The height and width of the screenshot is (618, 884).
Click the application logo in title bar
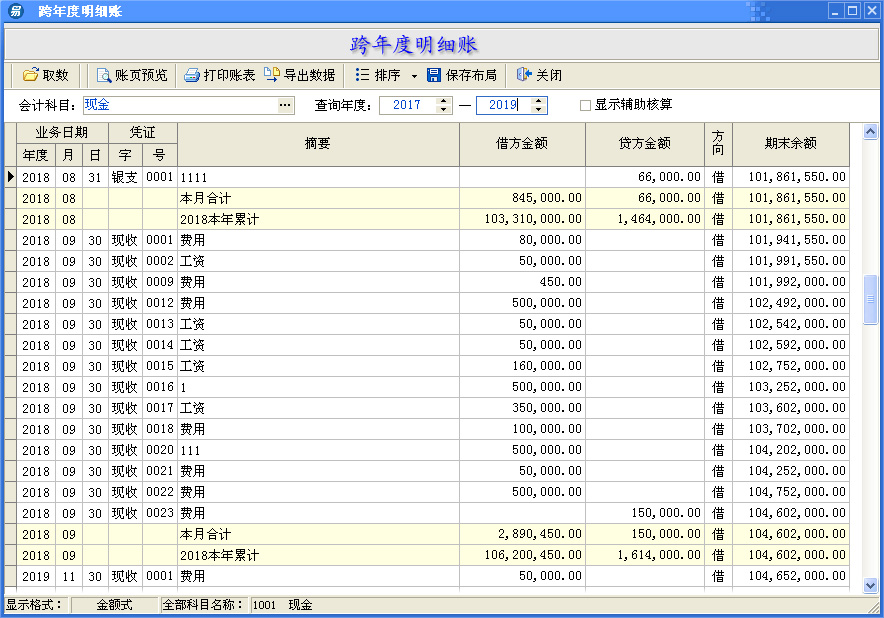(16, 11)
